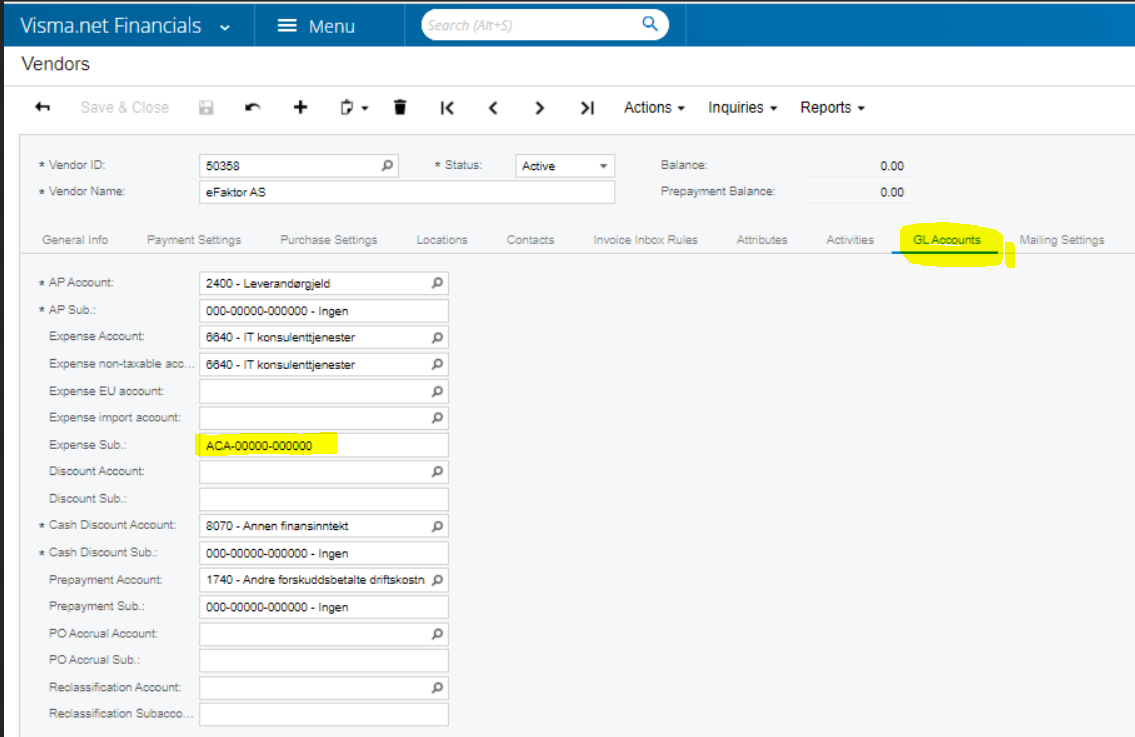Click into the Expense Sub. field
1135x737 pixels.
tap(323, 445)
